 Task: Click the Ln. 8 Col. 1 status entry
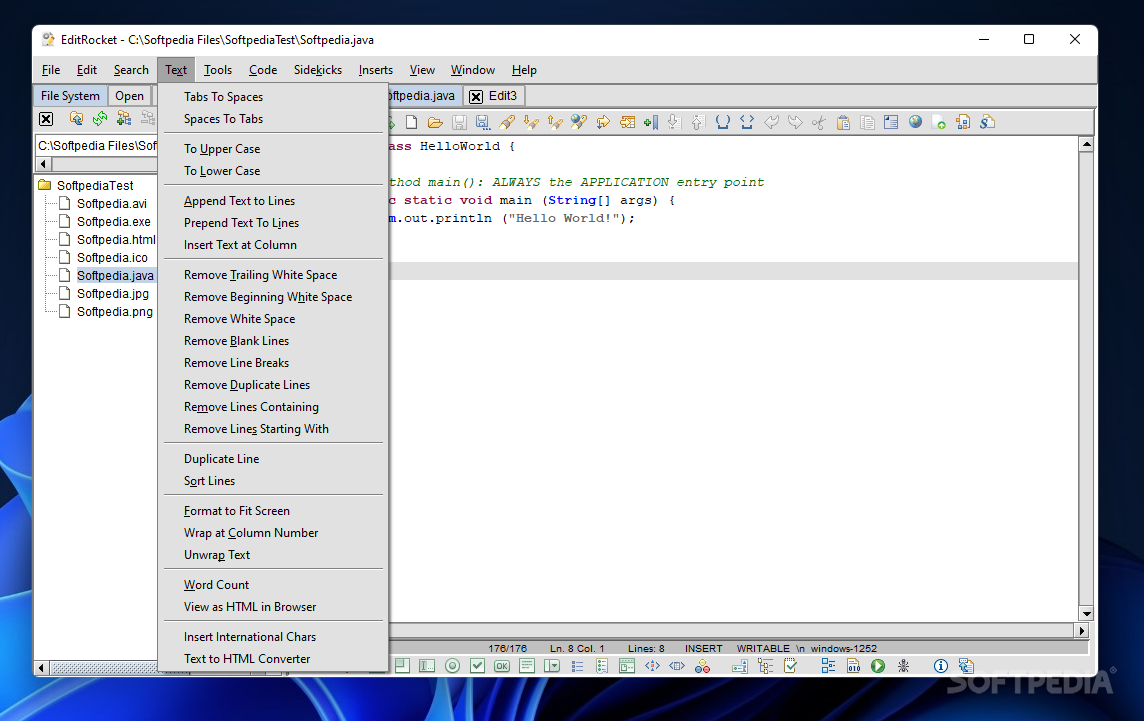pos(577,648)
